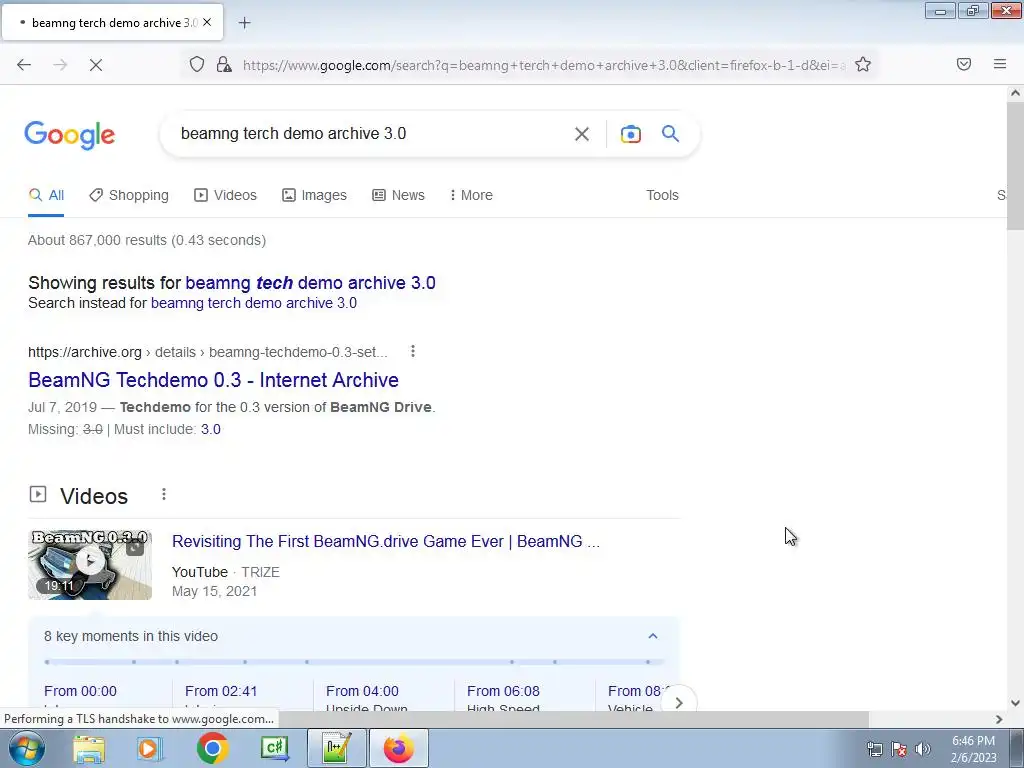Show next key moments with arrow
This screenshot has width=1024, height=768.
tap(679, 703)
